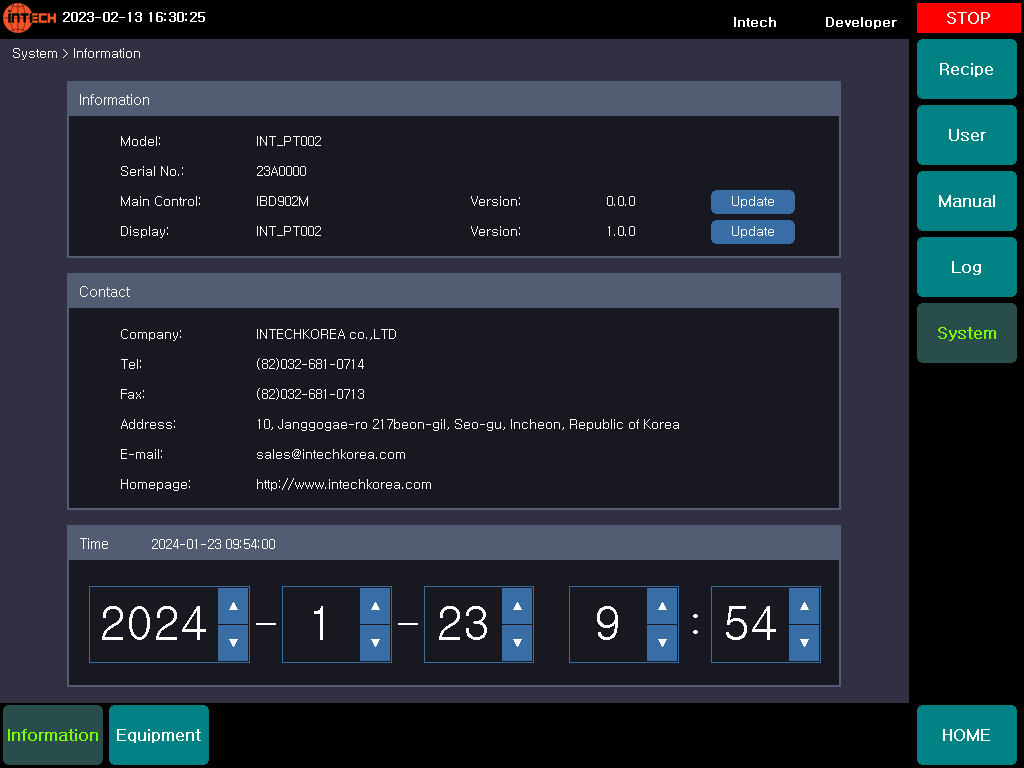1024x768 pixels.
Task: Update the Display firmware version
Action: (752, 232)
